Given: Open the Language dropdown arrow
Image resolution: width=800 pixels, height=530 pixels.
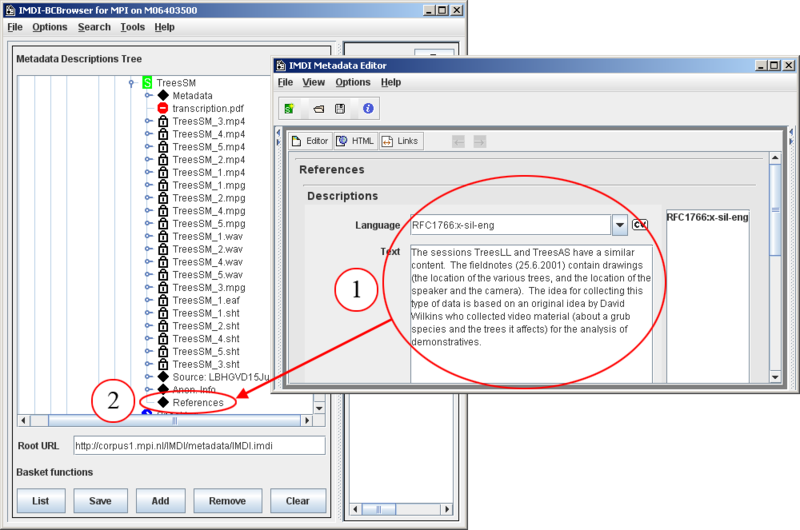Looking at the screenshot, I should [x=619, y=225].
